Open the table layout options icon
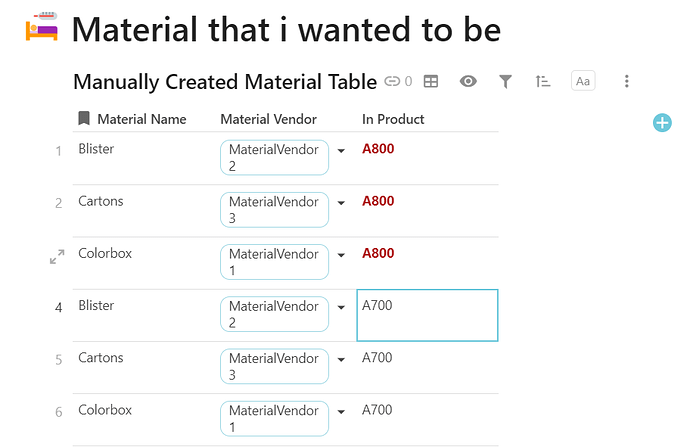690x447 pixels. tap(431, 82)
